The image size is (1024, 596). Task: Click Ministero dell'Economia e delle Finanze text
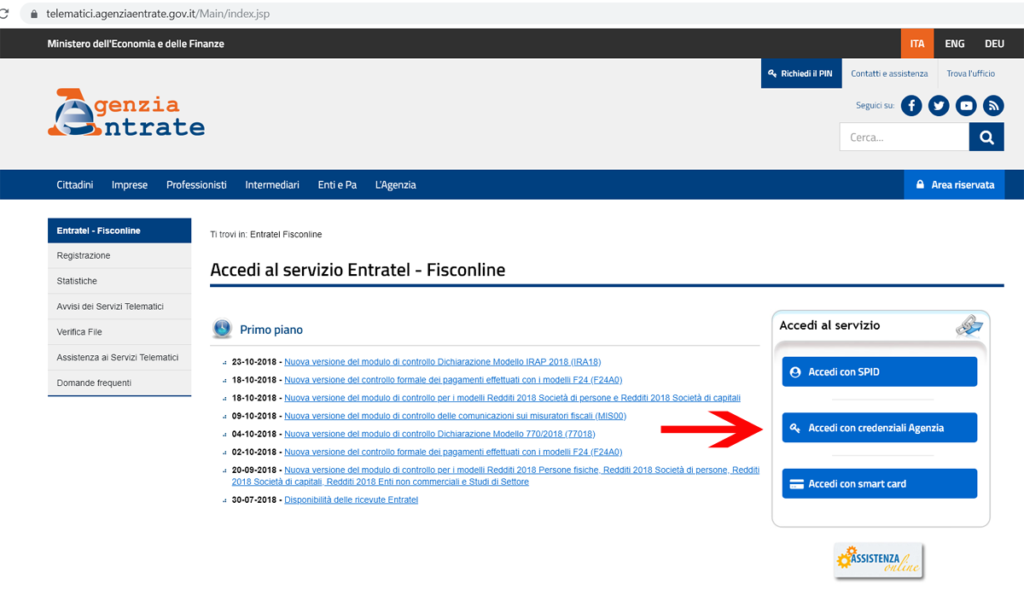click(135, 44)
